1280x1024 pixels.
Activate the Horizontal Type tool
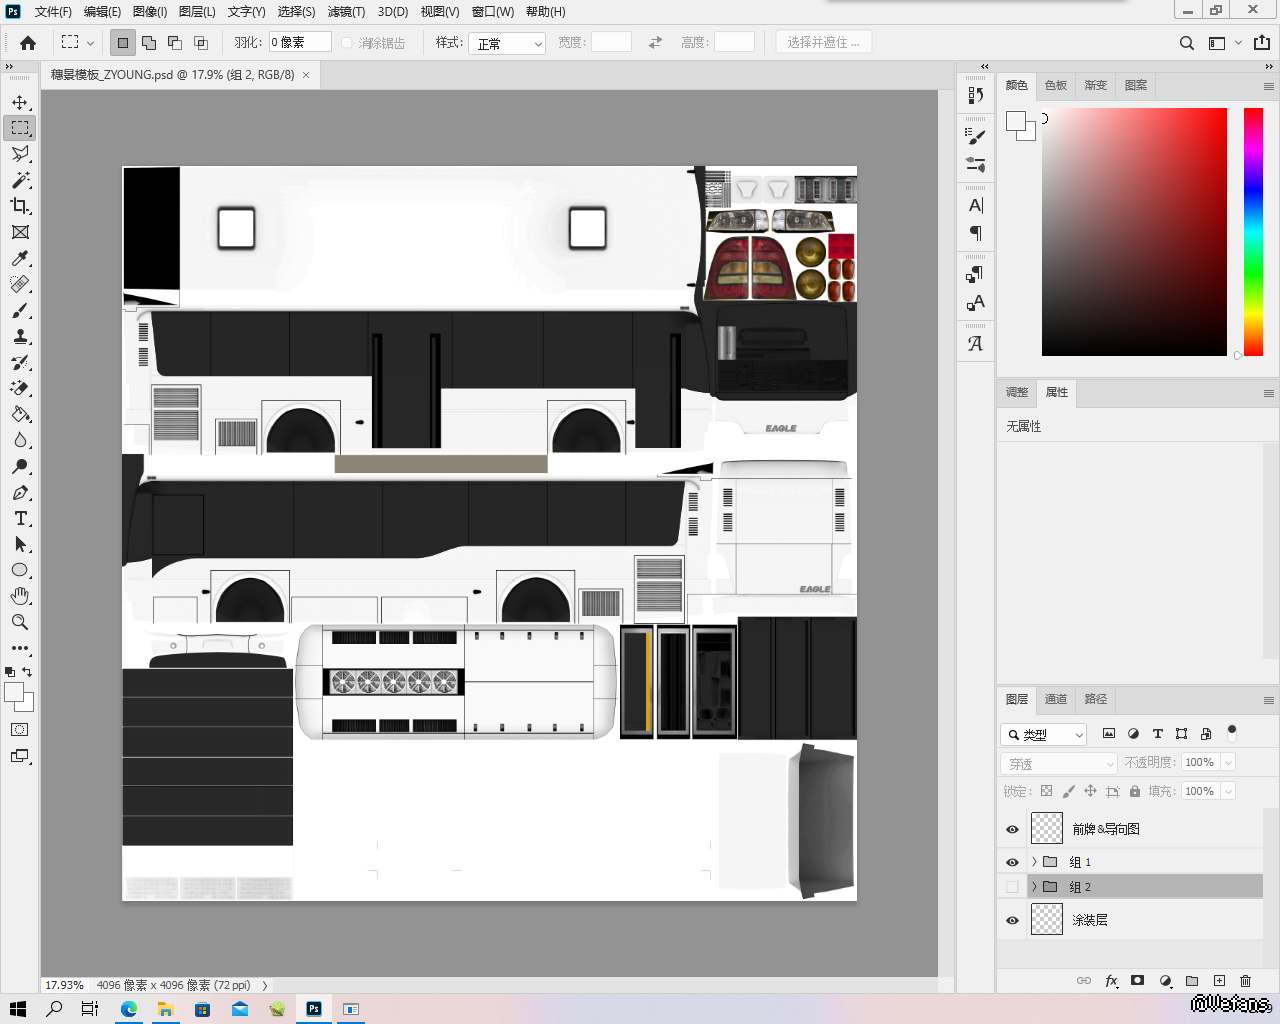[x=20, y=518]
